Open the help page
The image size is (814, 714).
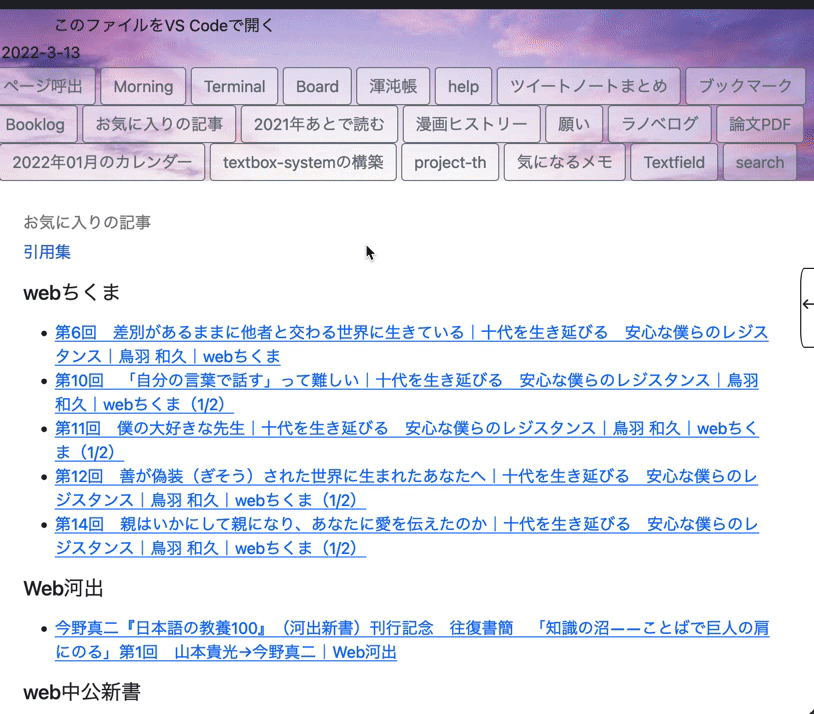pos(463,86)
